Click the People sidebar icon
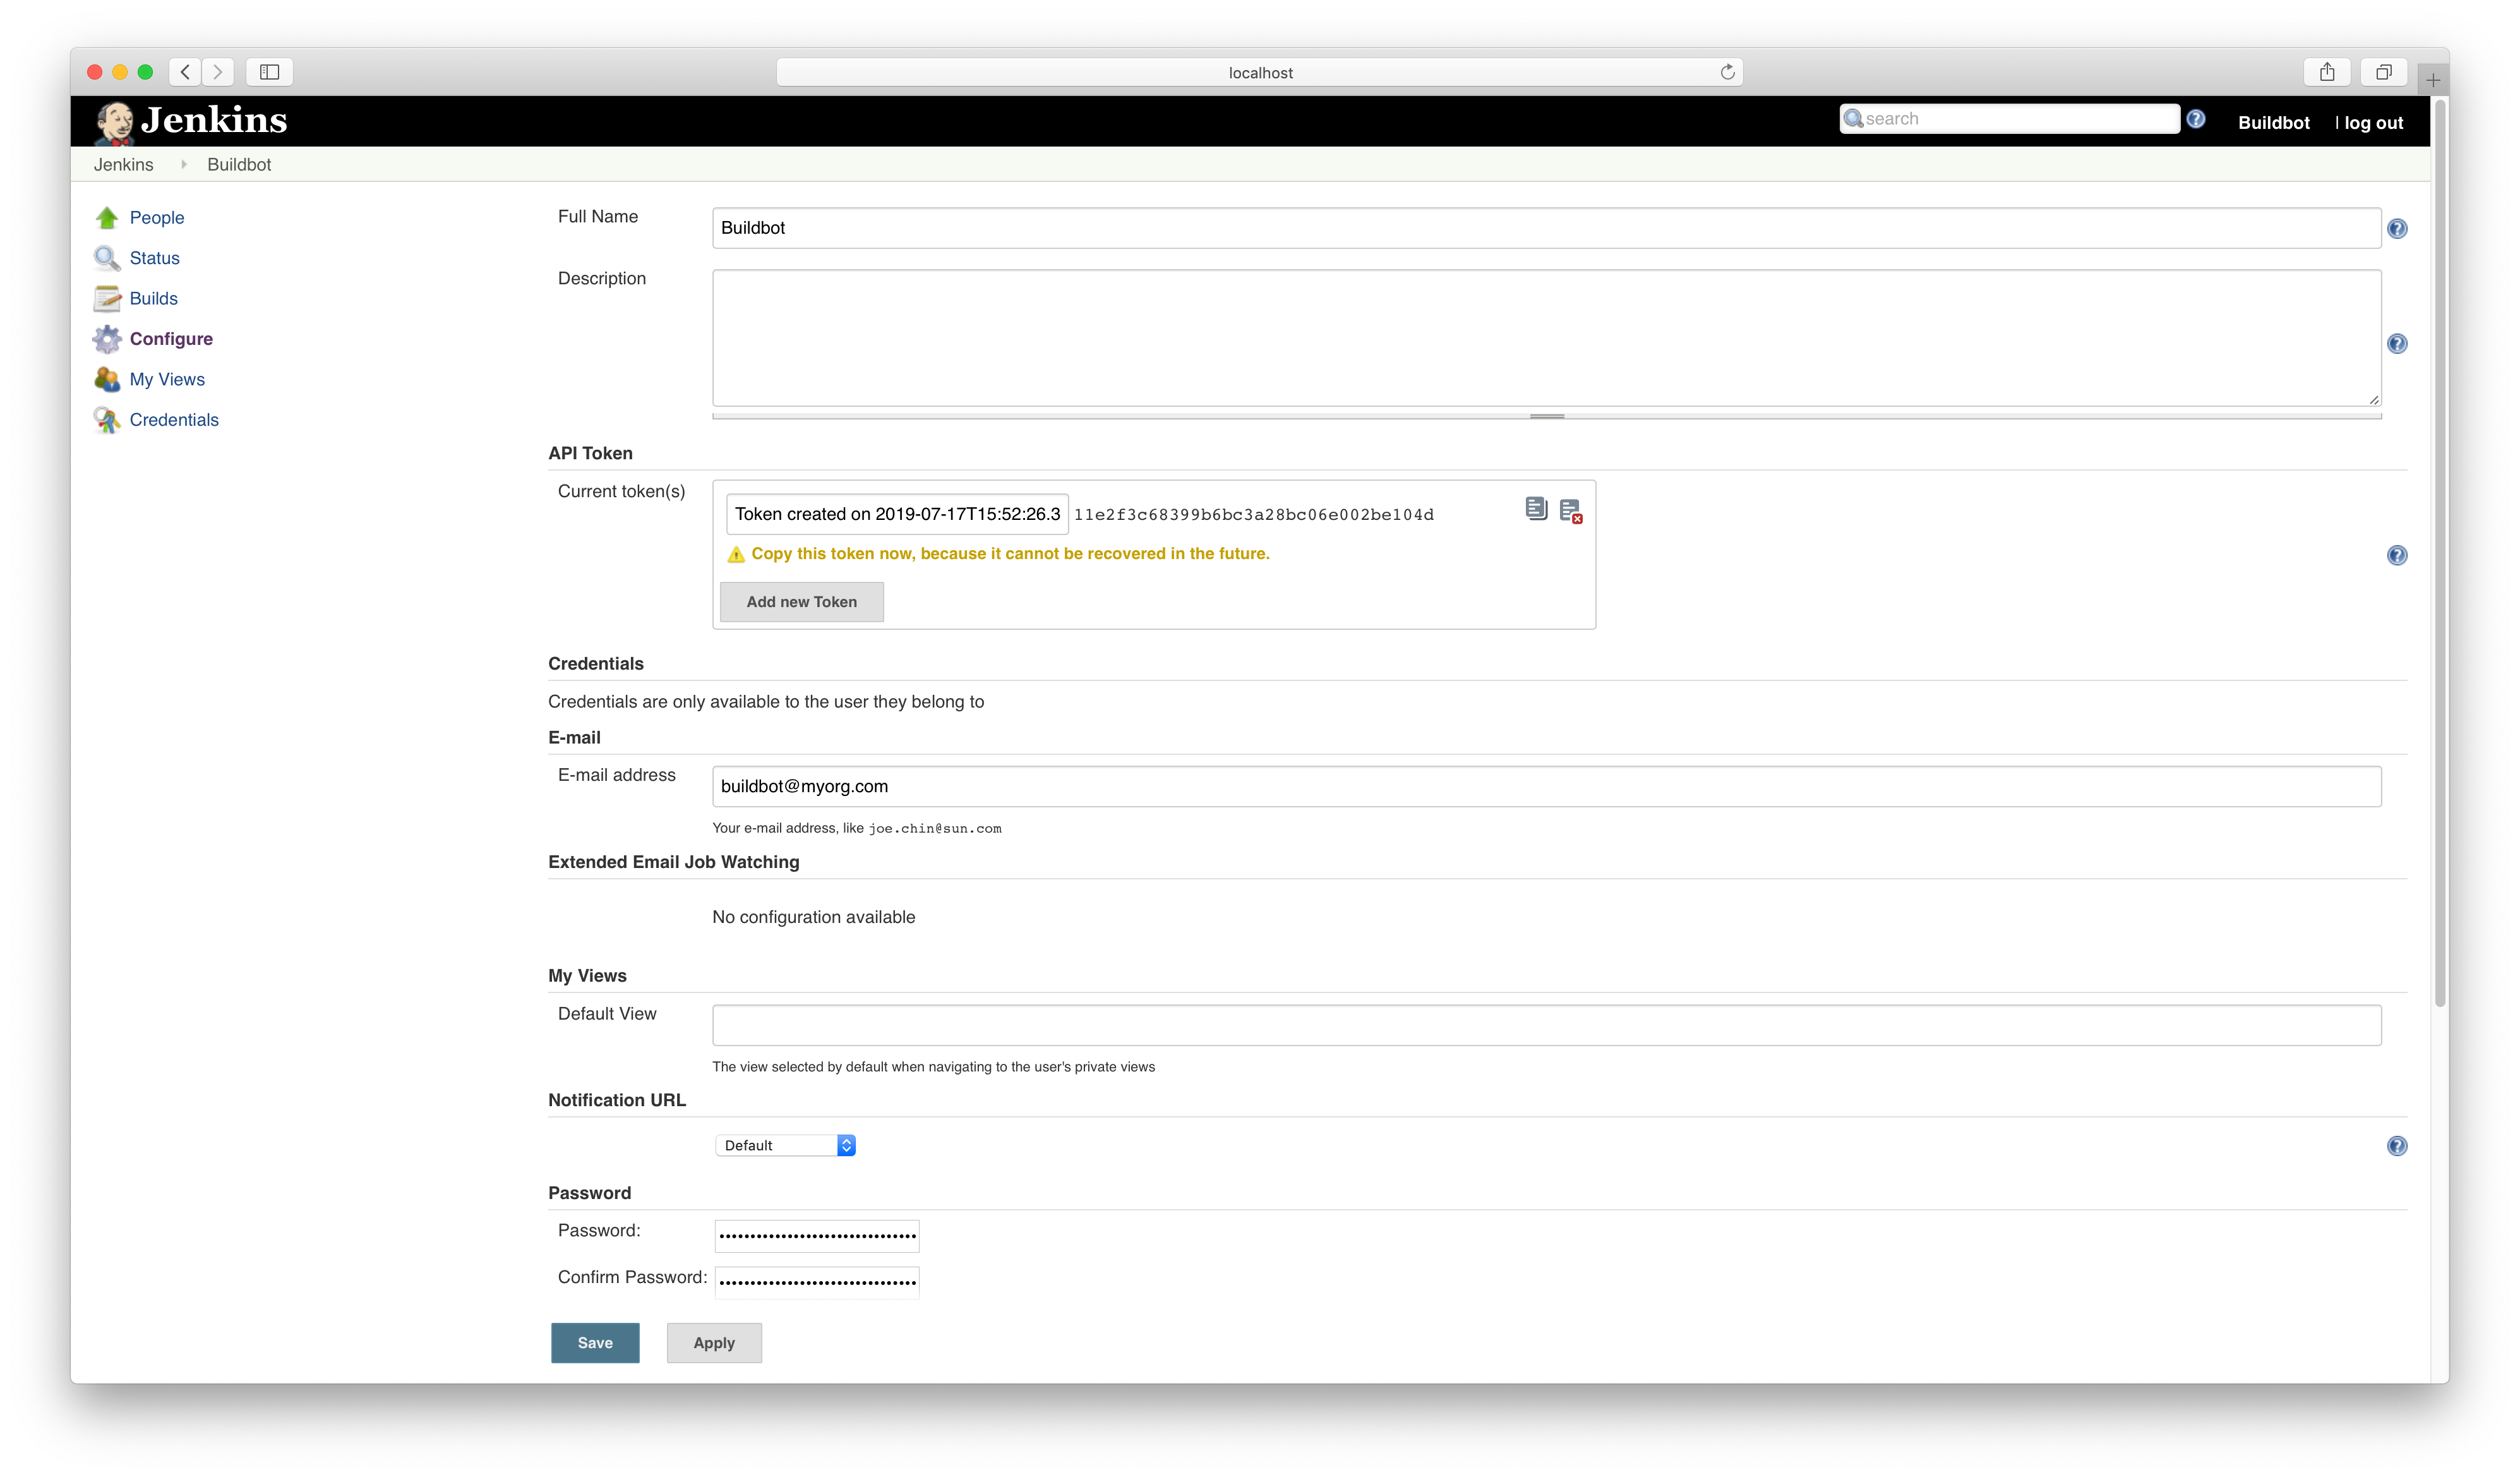This screenshot has height=1477, width=2520. [107, 218]
